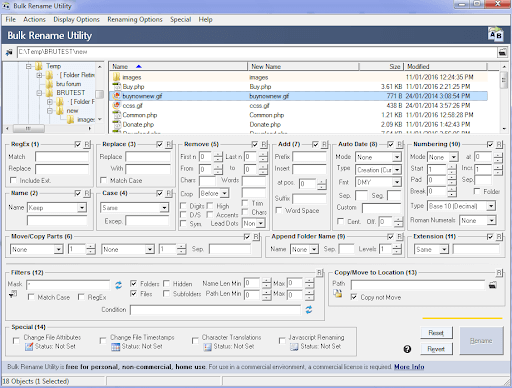The height and width of the screenshot is (388, 512).
Task: Click the folder icon under the Path label
Action: tap(338, 293)
